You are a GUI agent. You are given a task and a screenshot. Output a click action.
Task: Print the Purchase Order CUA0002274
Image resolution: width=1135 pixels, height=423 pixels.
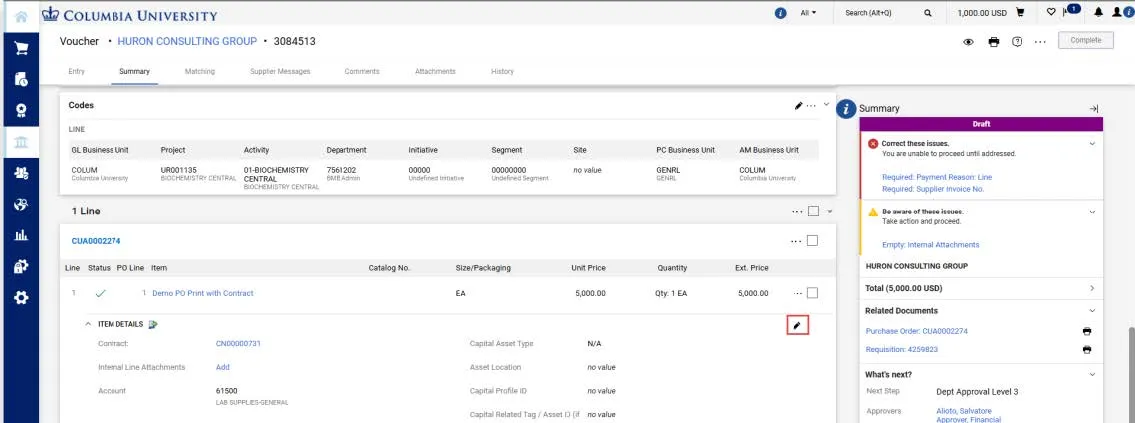click(x=1087, y=331)
